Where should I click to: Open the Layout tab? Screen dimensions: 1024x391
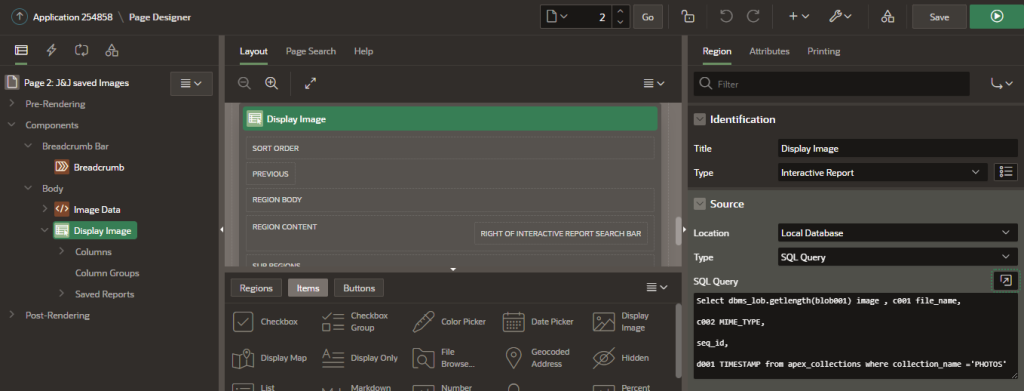[x=253, y=51]
